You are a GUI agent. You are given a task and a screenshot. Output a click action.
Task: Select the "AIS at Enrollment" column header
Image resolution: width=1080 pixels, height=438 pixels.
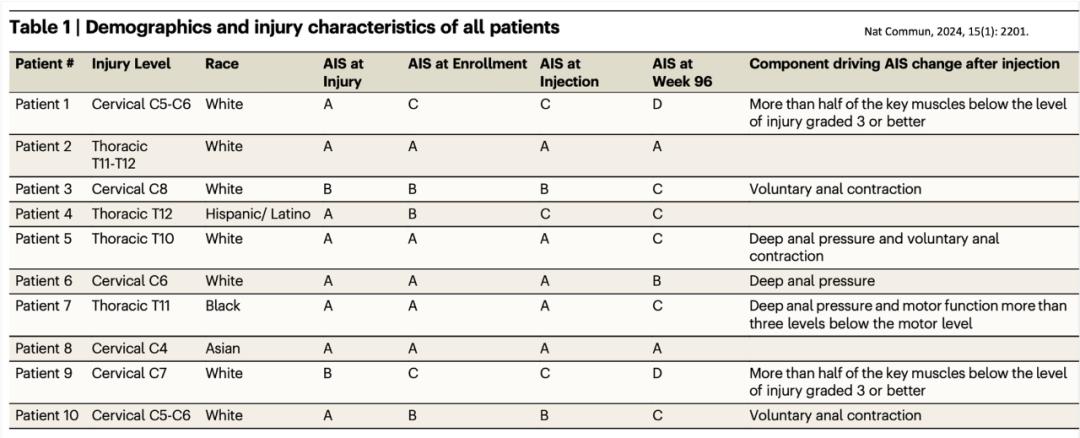pyautogui.click(x=467, y=64)
